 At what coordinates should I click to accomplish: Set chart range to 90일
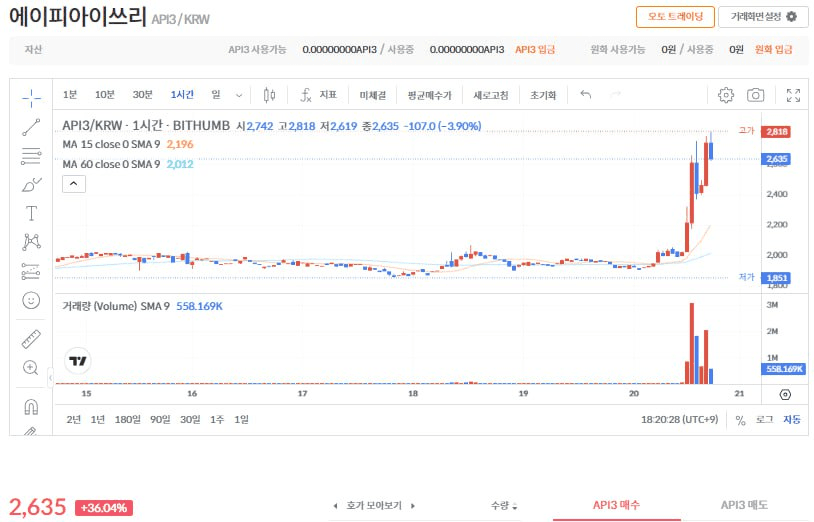point(160,419)
